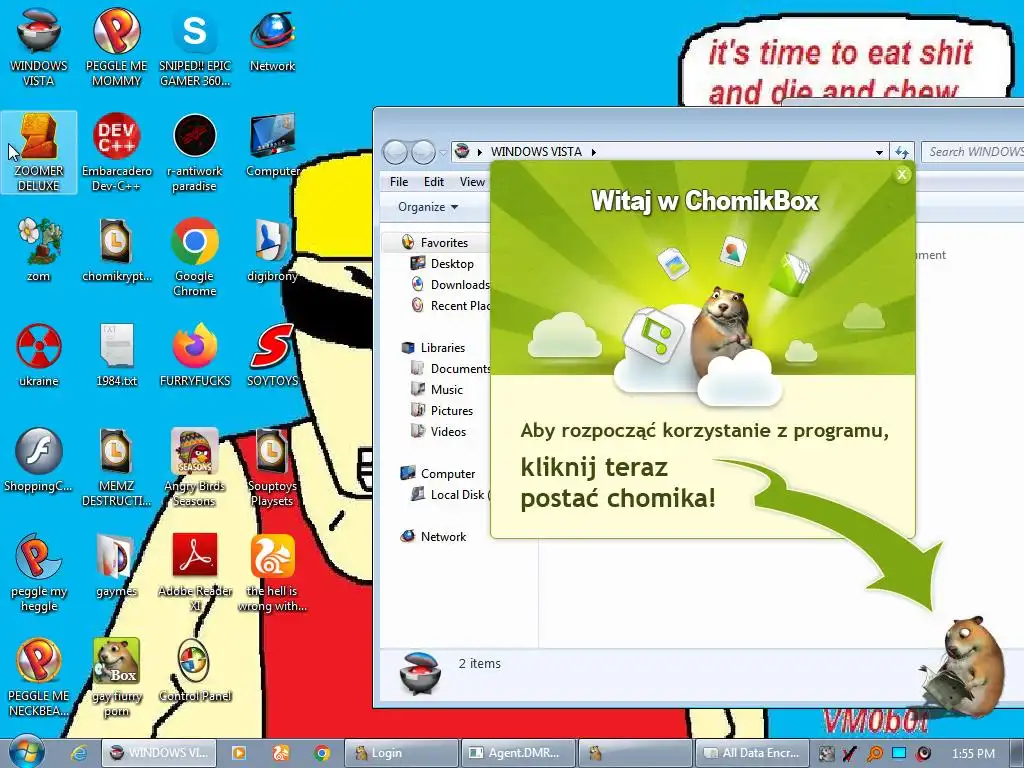Open the Network desktop icon
This screenshot has width=1024, height=768.
(x=272, y=39)
